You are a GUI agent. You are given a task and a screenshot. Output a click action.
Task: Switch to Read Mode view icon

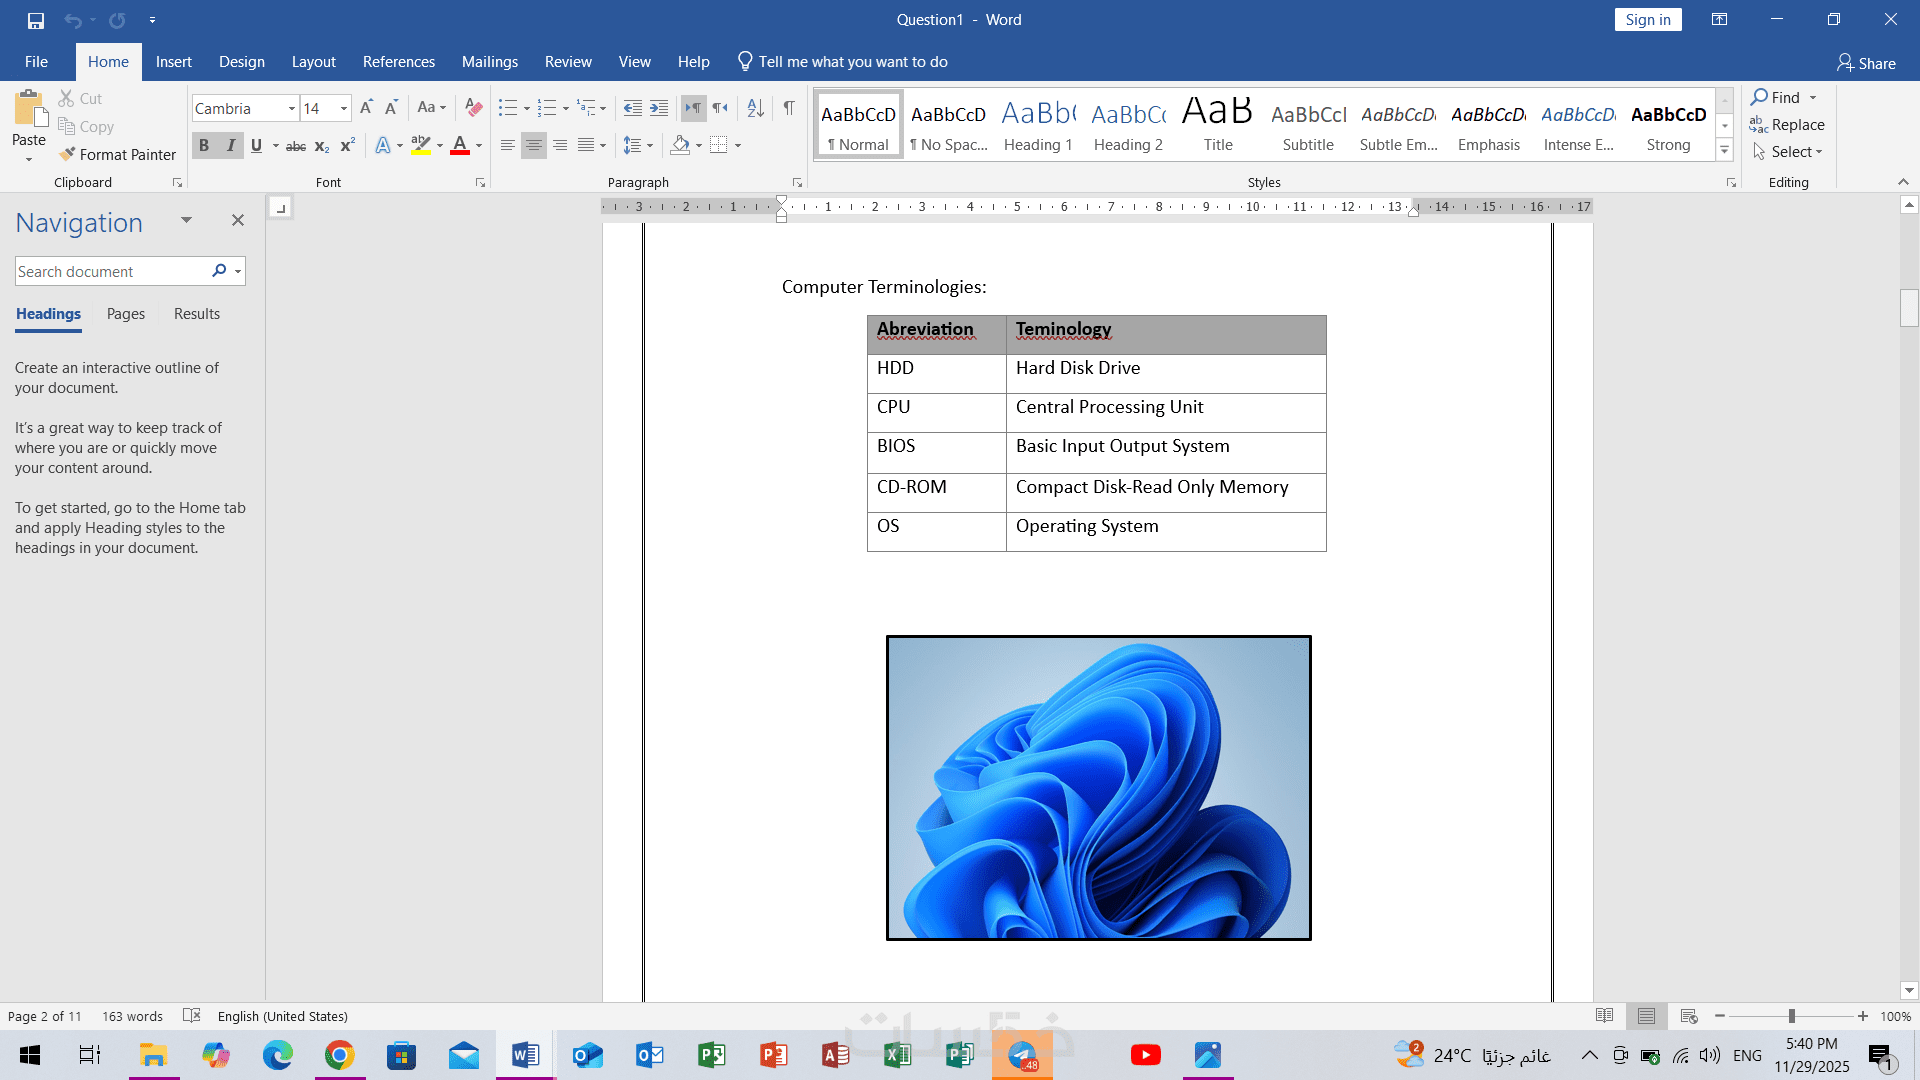pyautogui.click(x=1604, y=1016)
